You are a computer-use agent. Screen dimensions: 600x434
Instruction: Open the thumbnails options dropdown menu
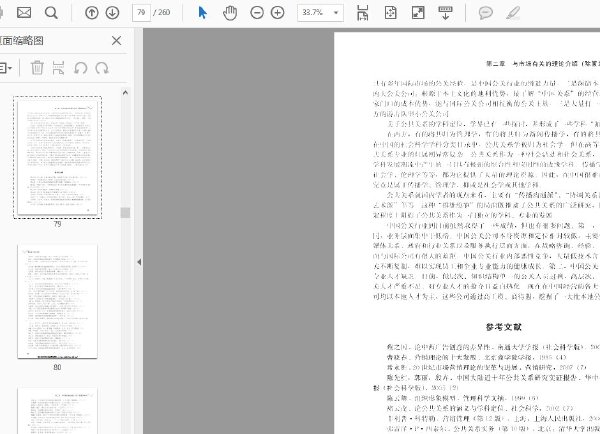(x=5, y=69)
